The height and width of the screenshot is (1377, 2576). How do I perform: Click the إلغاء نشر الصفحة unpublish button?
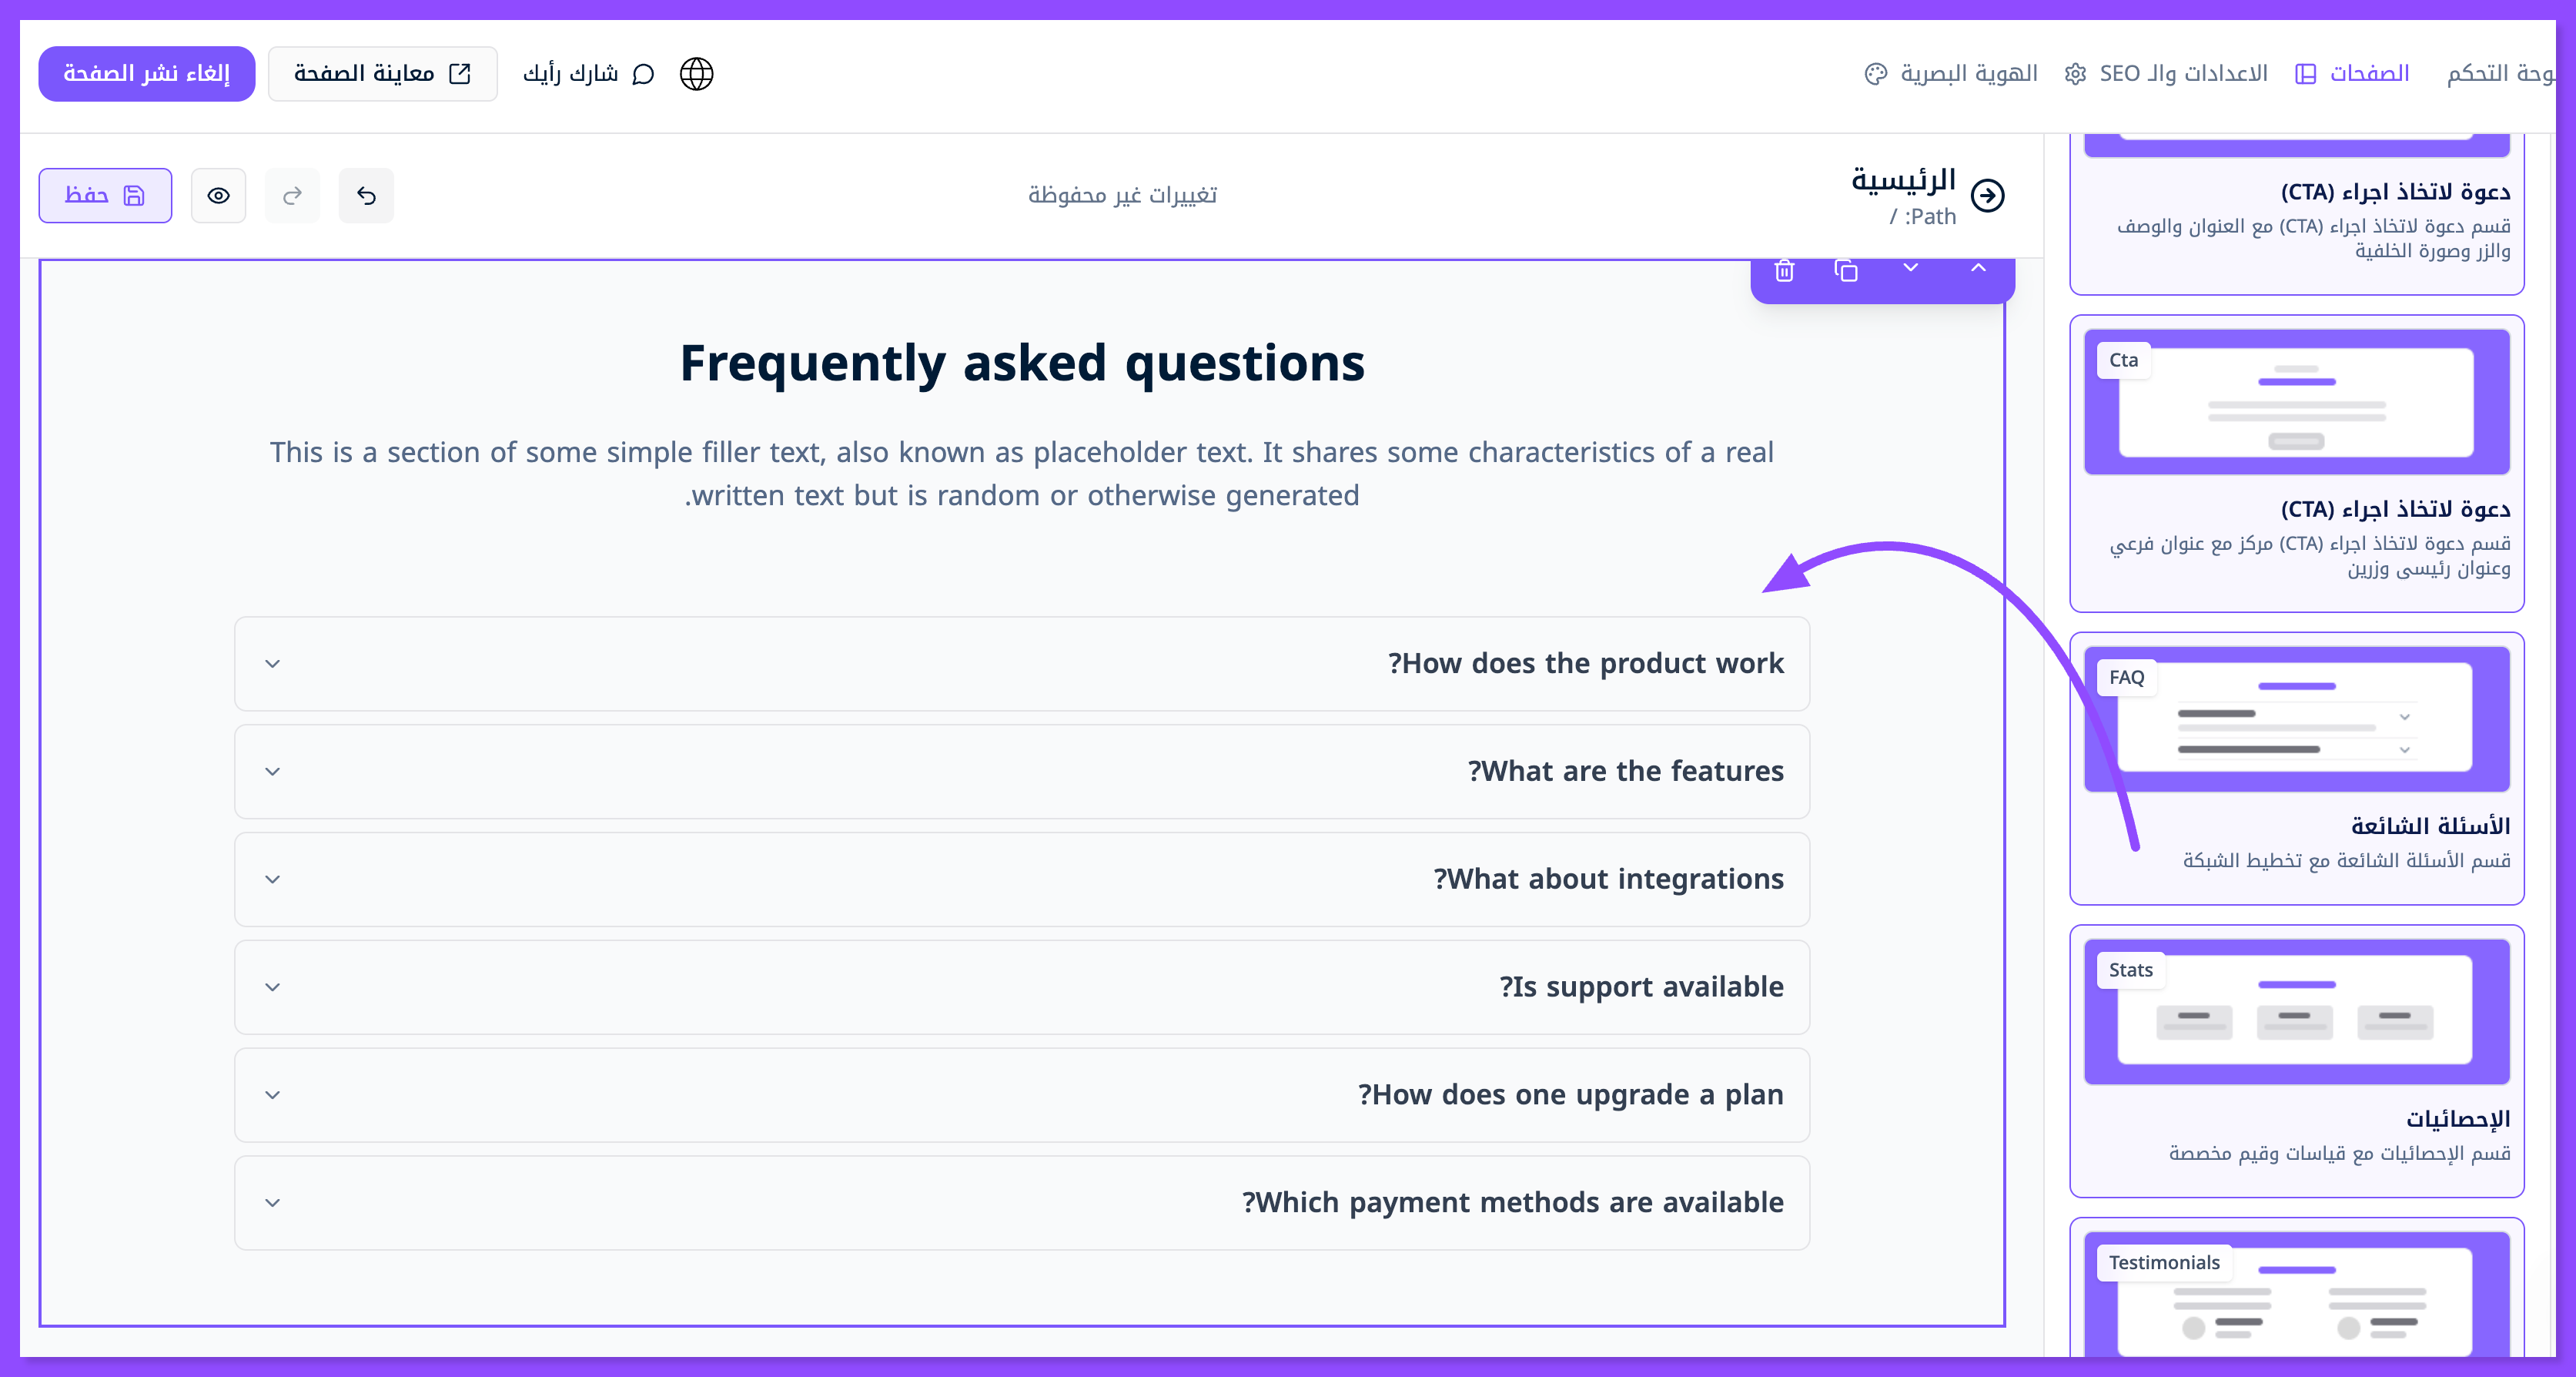(146, 74)
